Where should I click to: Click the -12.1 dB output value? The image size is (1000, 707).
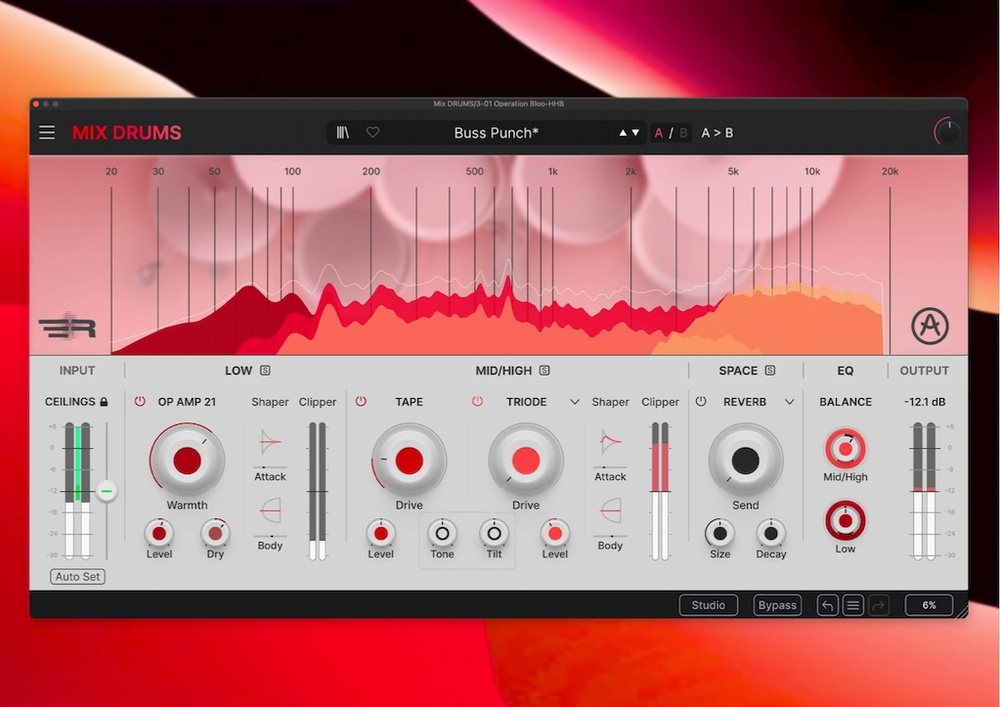click(925, 402)
